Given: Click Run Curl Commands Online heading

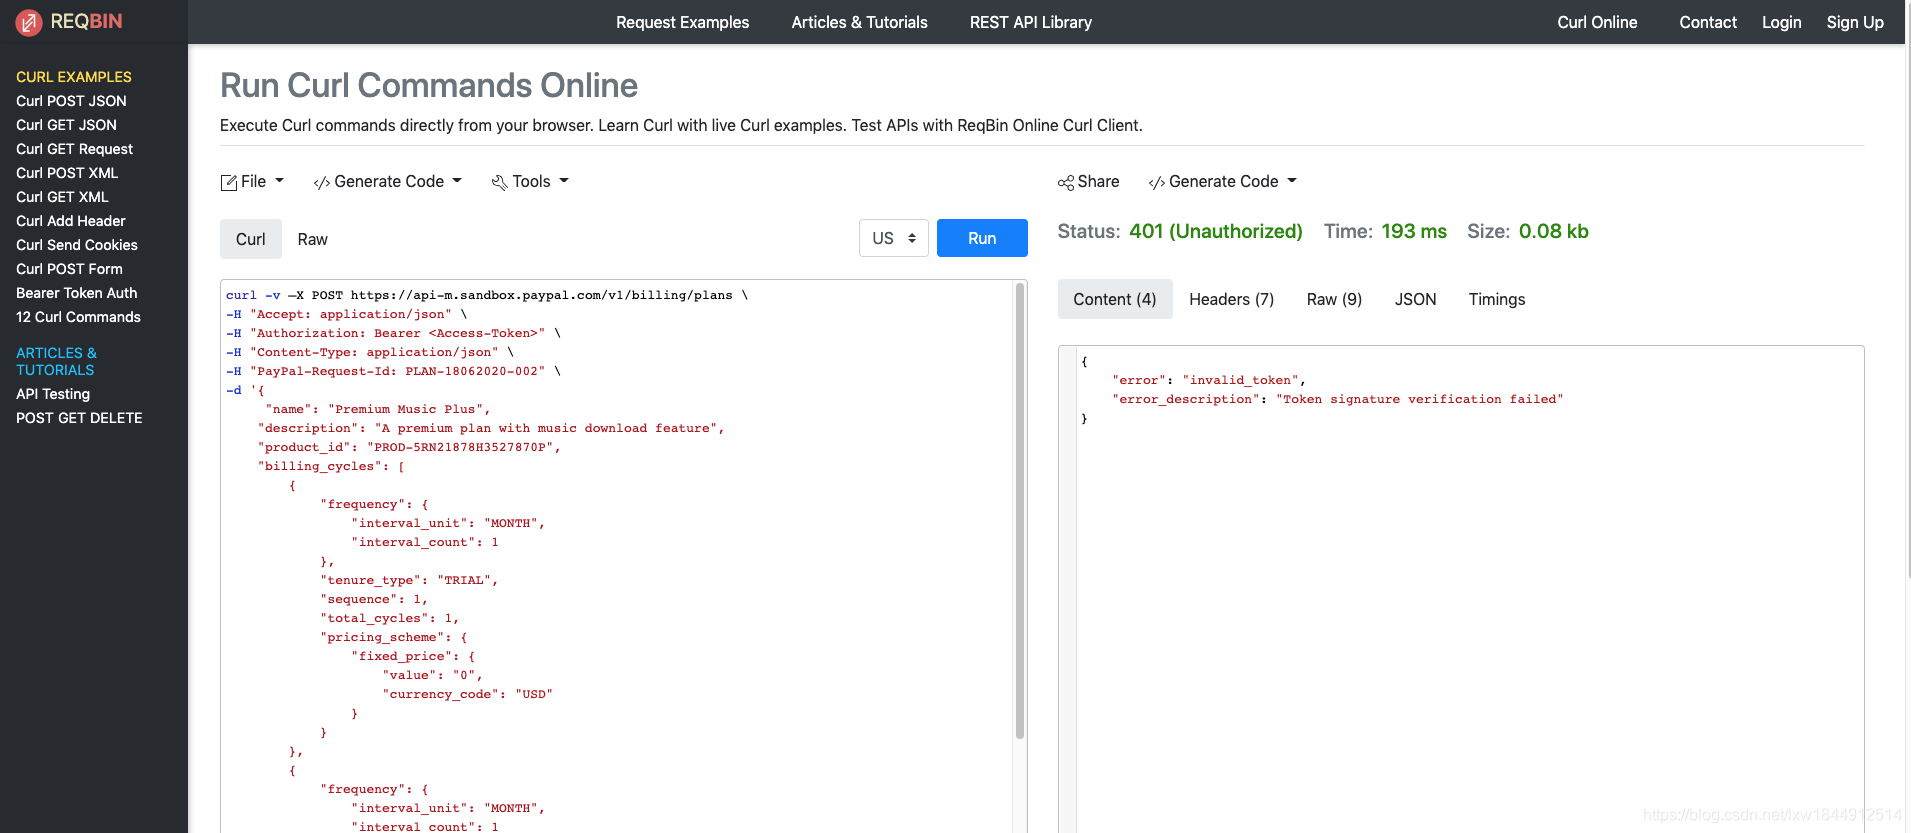Looking at the screenshot, I should pyautogui.click(x=429, y=85).
